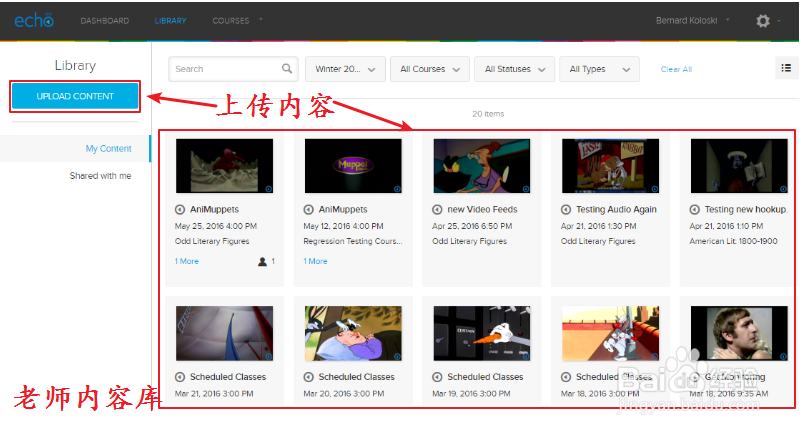Click media icon beside Testing new hookup

(x=694, y=209)
